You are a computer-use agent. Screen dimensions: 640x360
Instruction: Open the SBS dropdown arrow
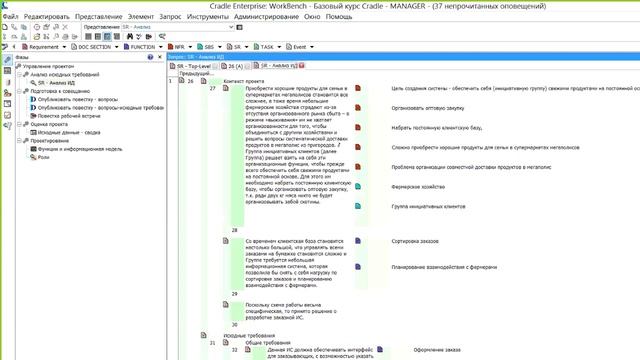(x=220, y=47)
